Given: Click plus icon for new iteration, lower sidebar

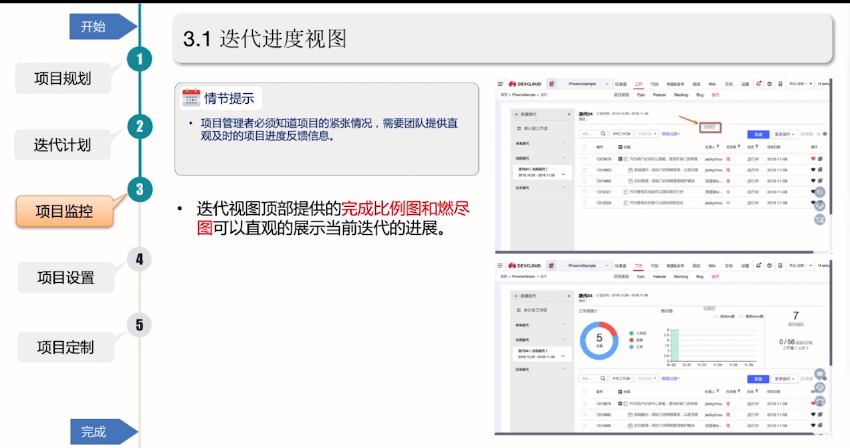Looking at the screenshot, I should (516, 296).
